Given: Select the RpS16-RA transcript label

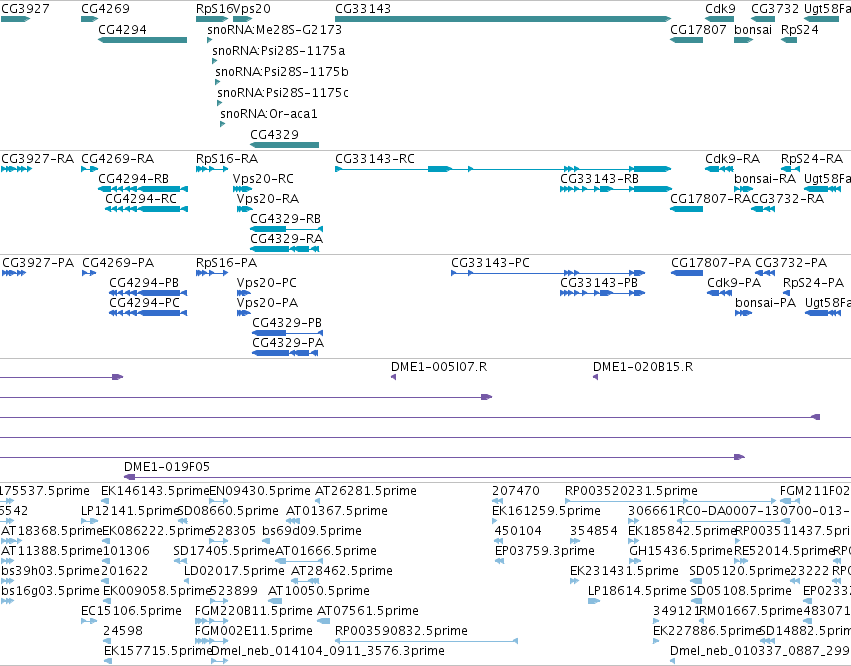Looking at the screenshot, I should [x=227, y=159].
